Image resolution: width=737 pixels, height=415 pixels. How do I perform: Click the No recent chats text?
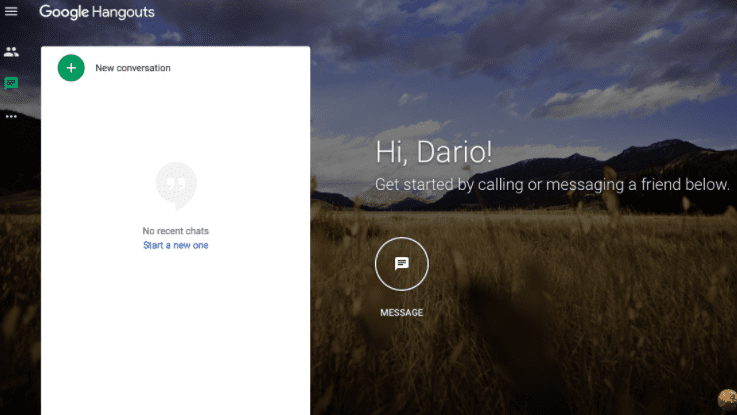click(x=175, y=231)
